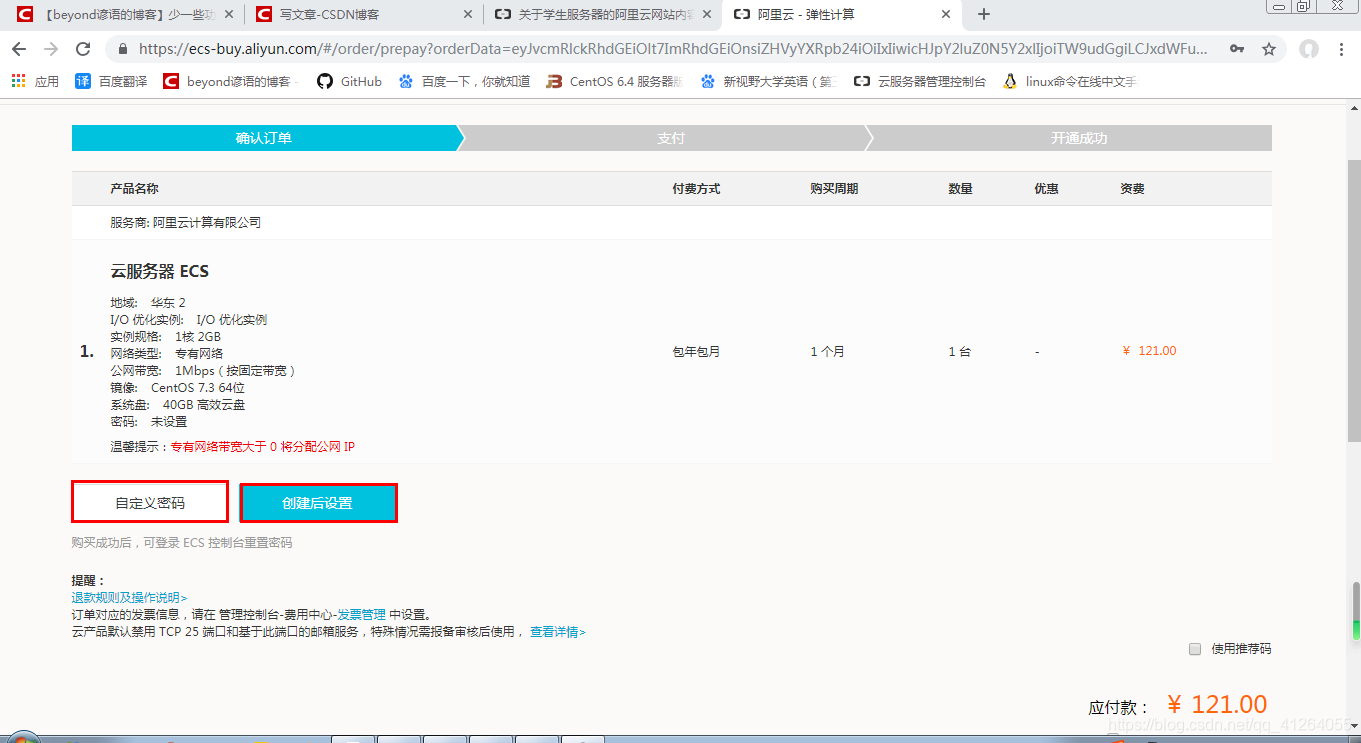Open the 云服务器管理控制台 bookmark
The height and width of the screenshot is (743, 1361).
click(920, 82)
